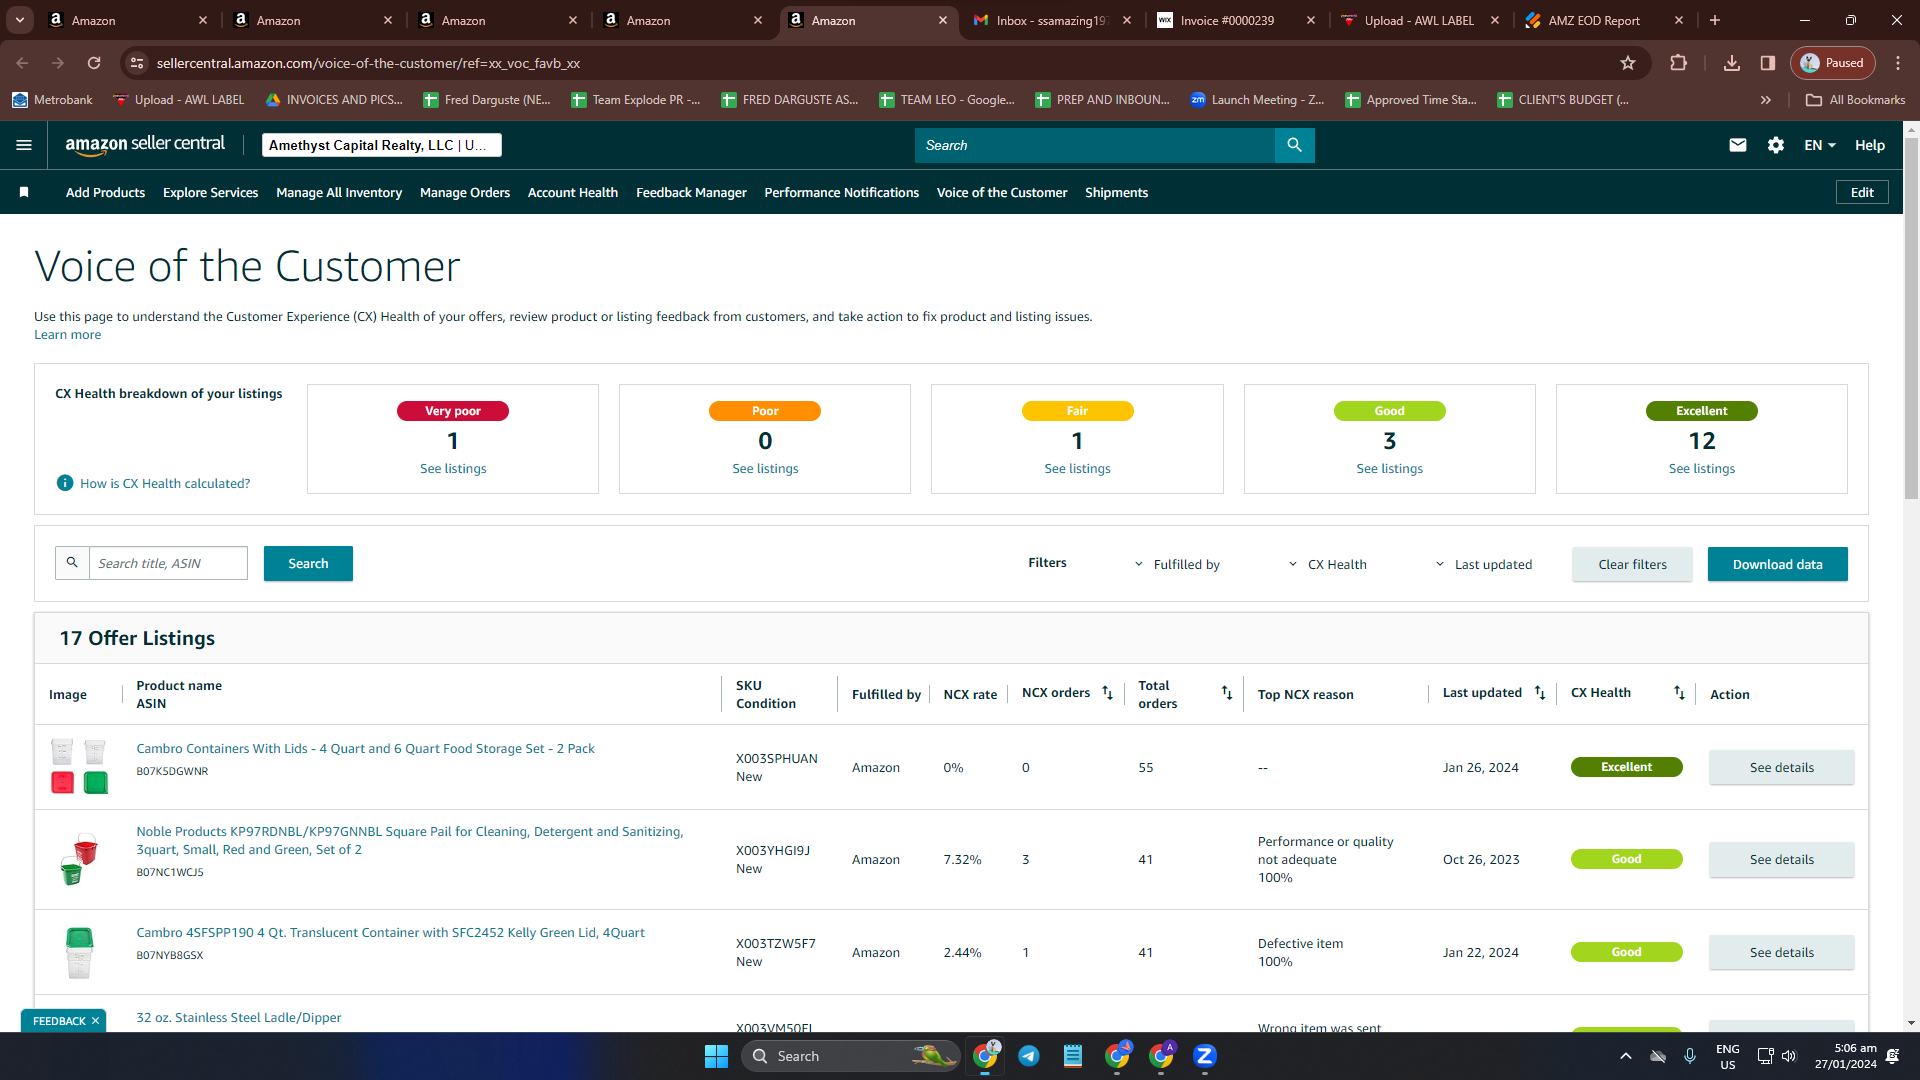1920x1080 pixels.
Task: Click the CX Health info icon
Action: point(65,483)
